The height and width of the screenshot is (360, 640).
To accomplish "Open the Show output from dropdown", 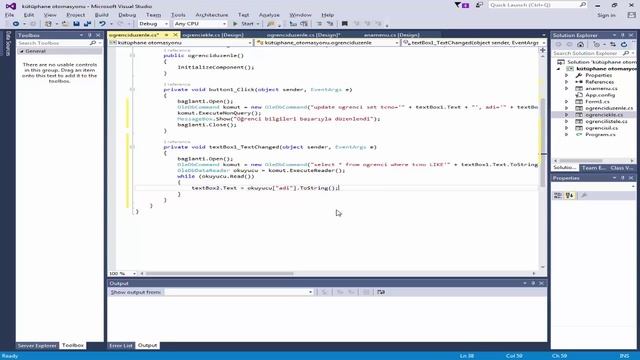I will pyautogui.click(x=239, y=292).
